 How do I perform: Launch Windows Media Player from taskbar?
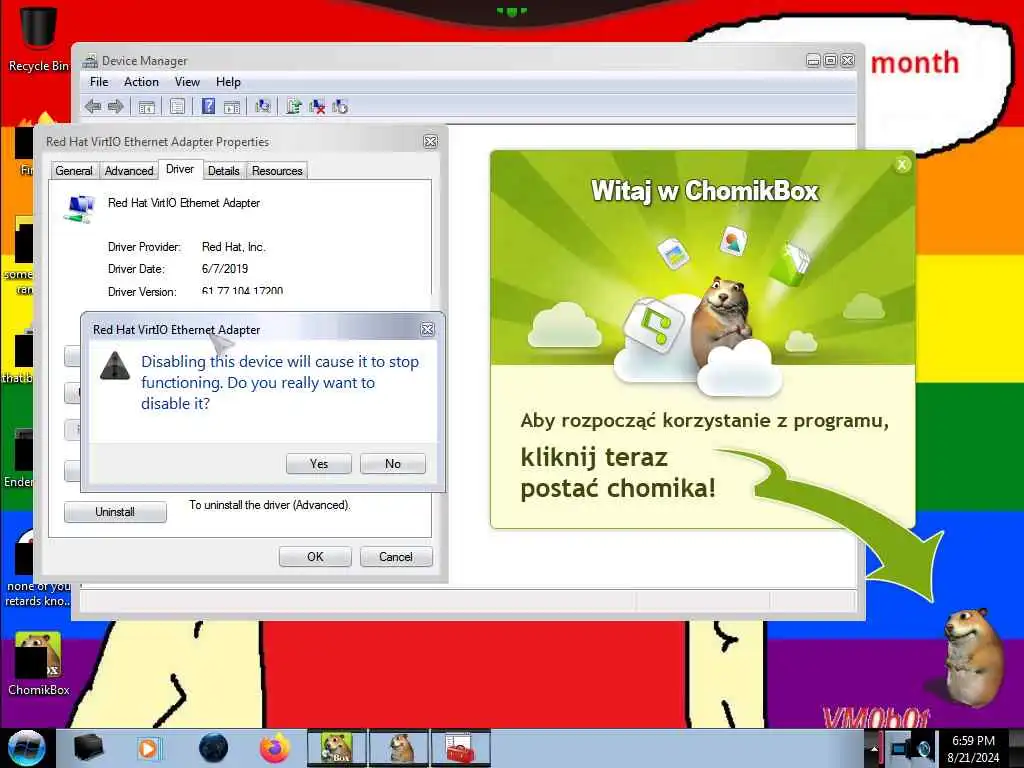click(x=148, y=748)
